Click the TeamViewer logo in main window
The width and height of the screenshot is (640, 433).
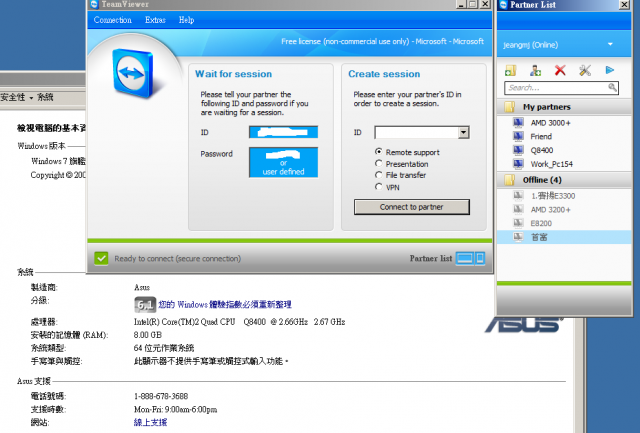[x=133, y=73]
